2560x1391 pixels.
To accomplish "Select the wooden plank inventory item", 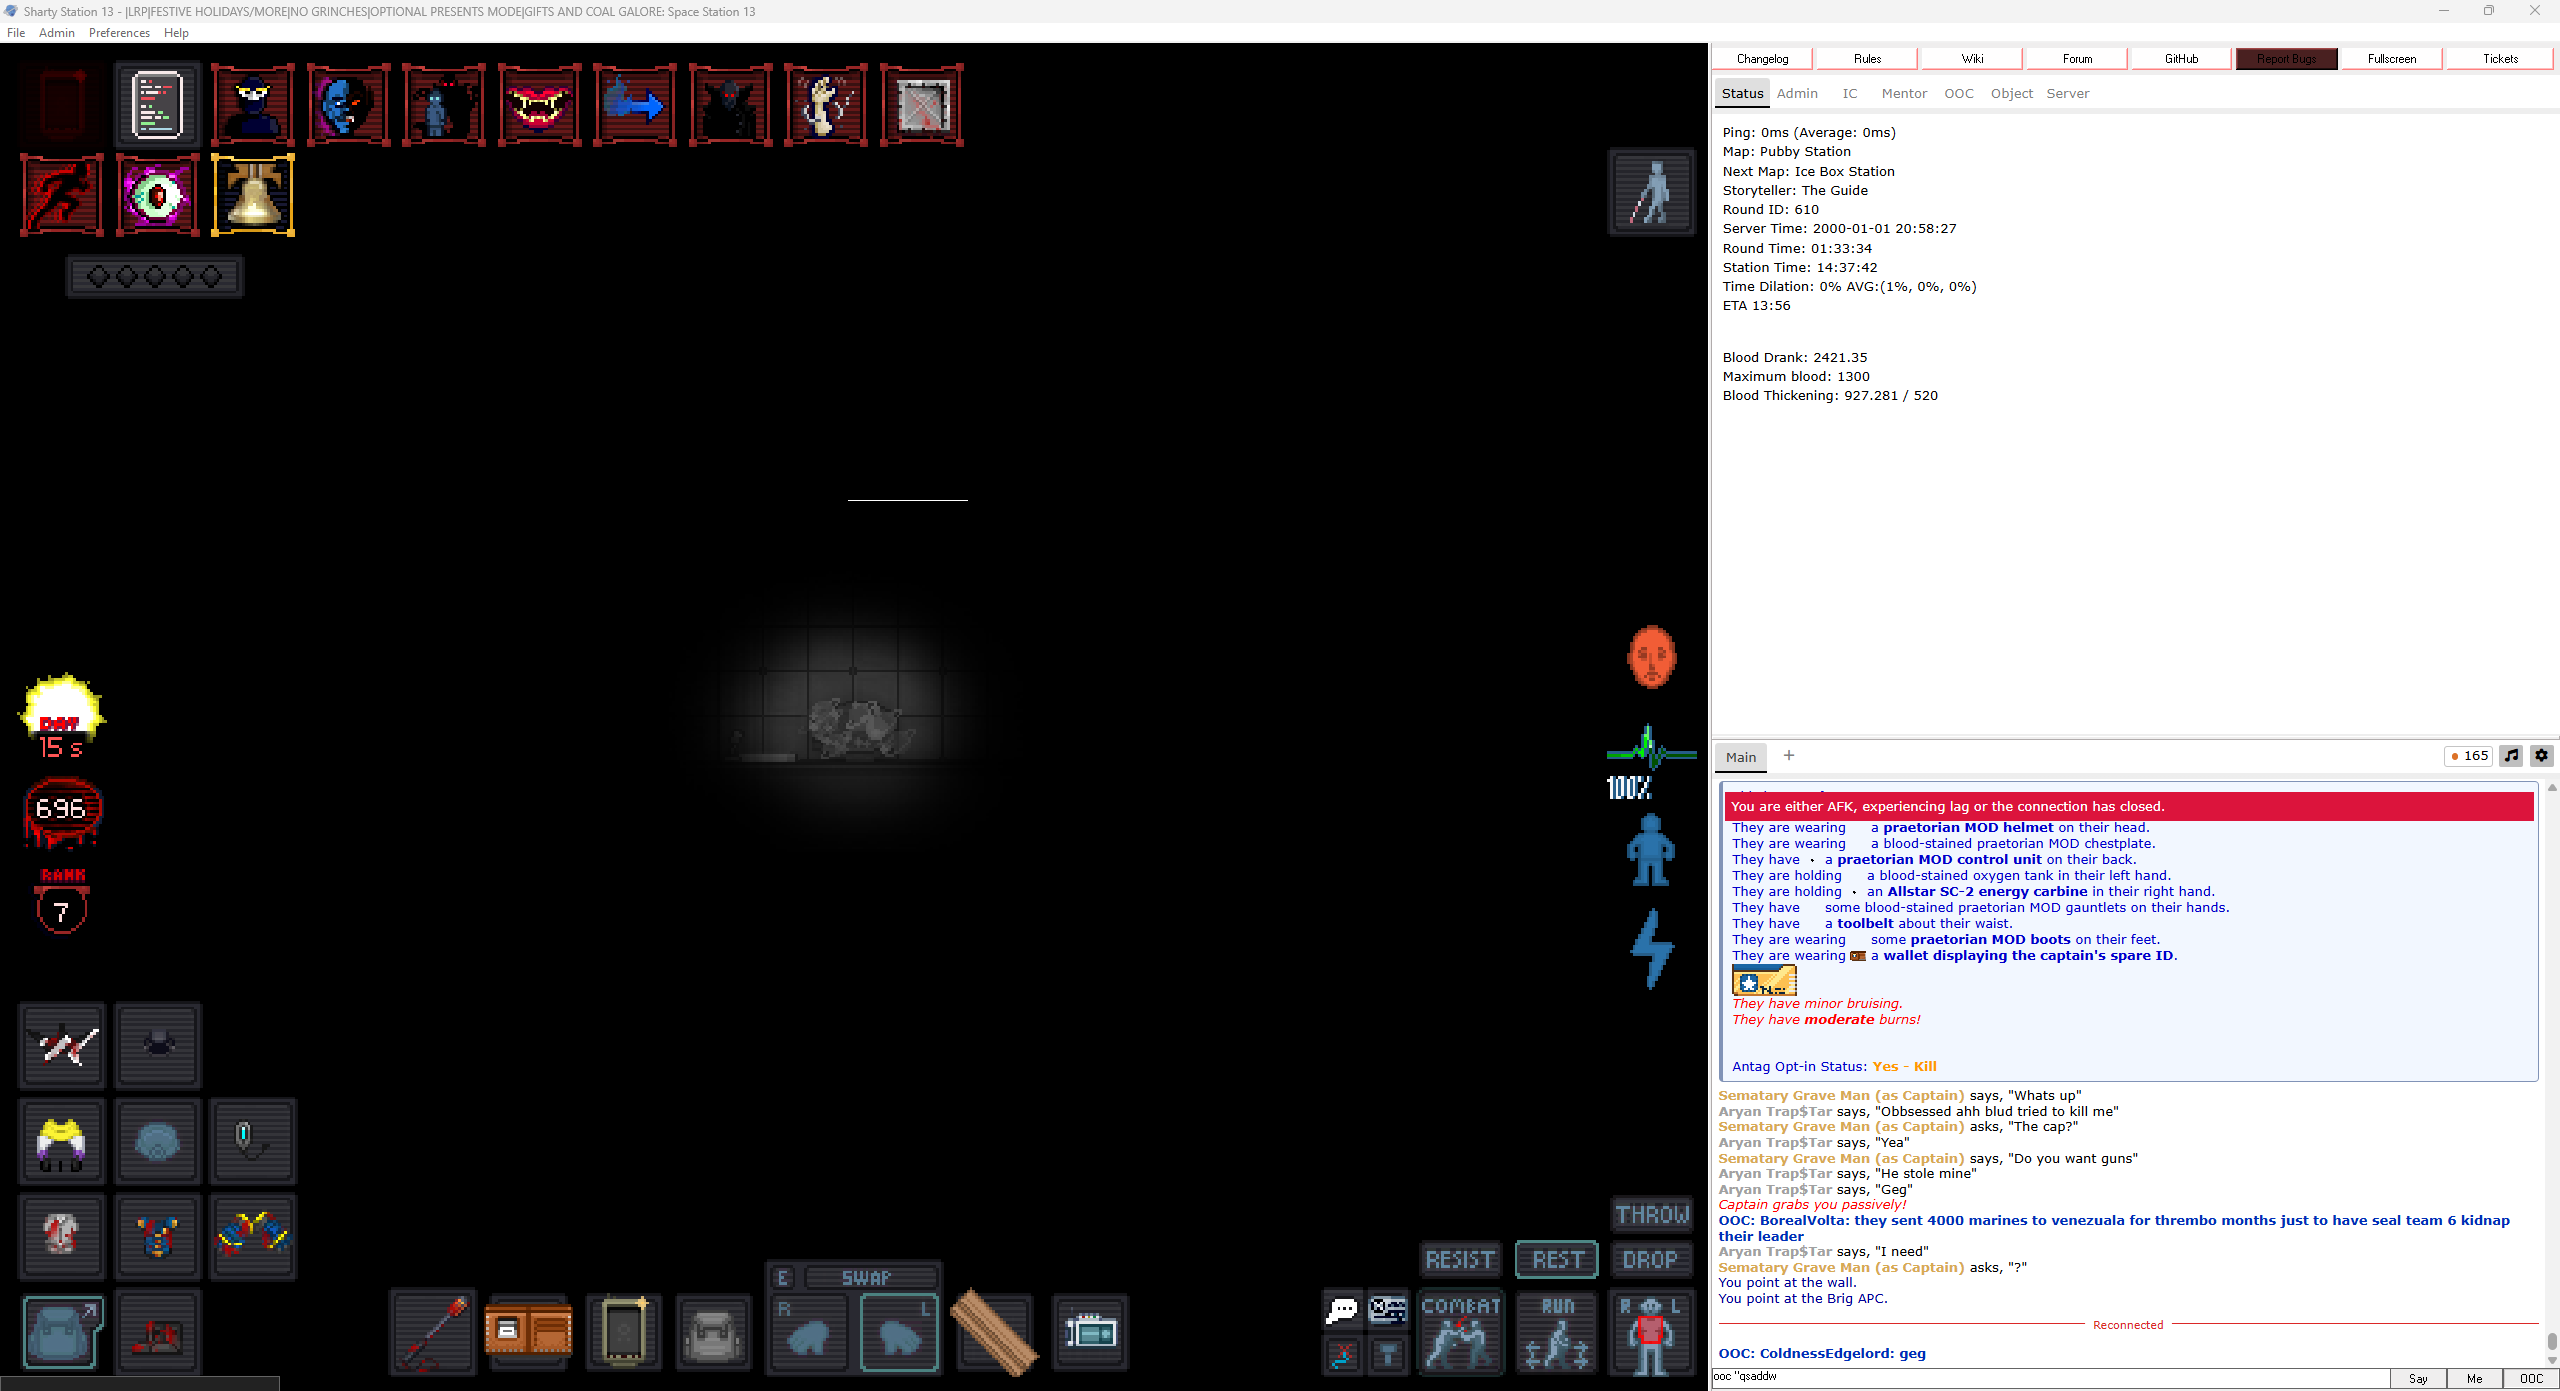I will pos(993,1332).
